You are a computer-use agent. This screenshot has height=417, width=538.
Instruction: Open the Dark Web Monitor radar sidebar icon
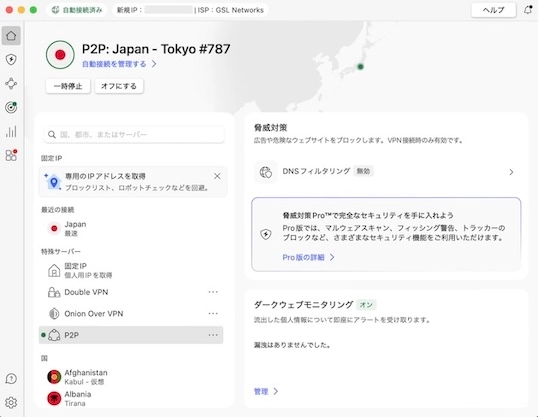point(11,107)
